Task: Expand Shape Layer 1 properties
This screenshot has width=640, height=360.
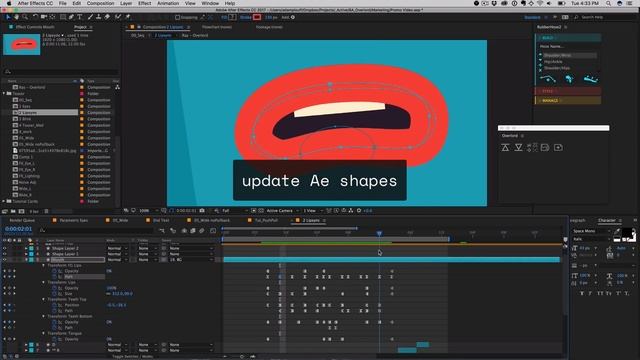Action: coord(26,254)
